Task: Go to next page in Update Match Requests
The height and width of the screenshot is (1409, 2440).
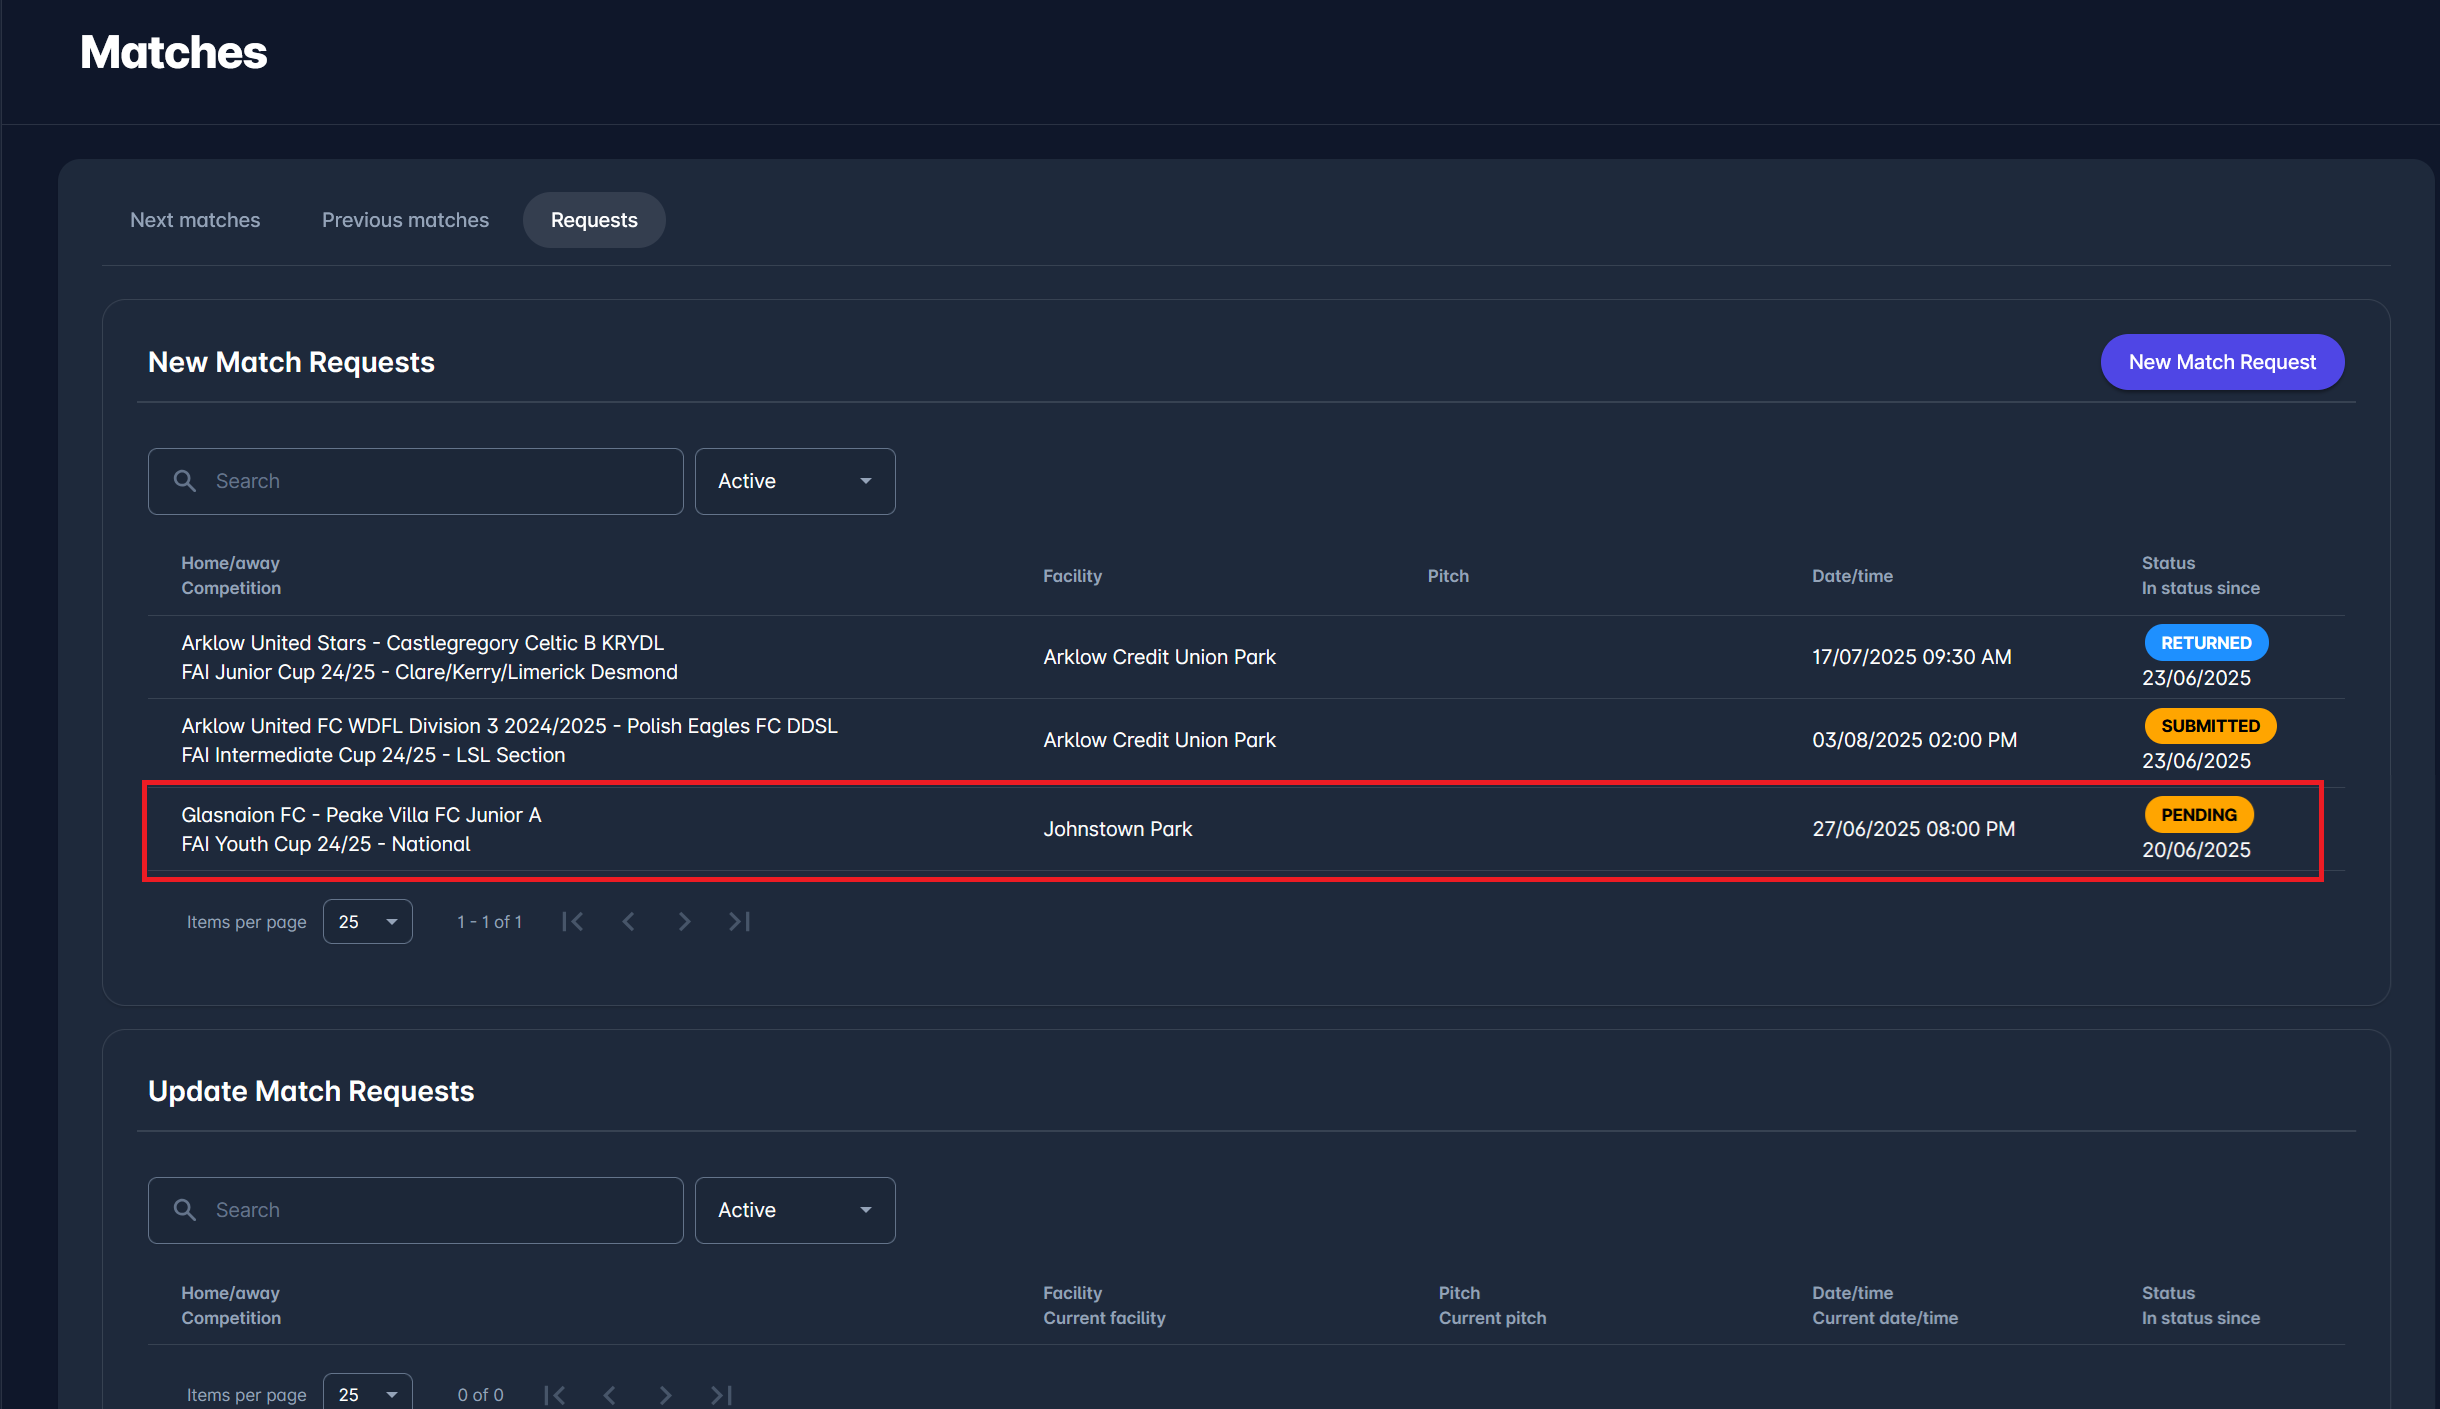Action: (665, 1394)
